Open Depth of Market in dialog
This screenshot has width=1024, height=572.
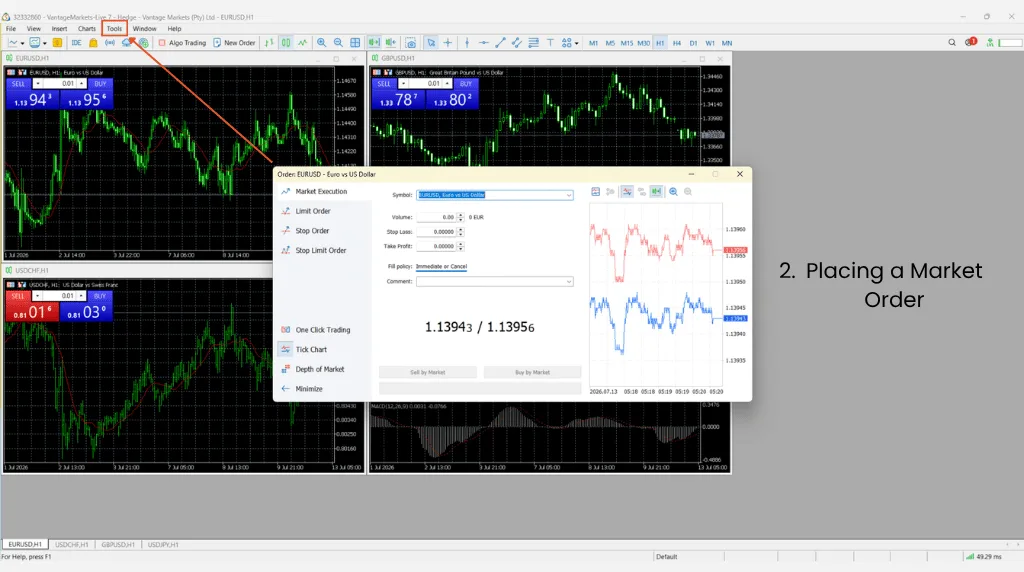319,369
